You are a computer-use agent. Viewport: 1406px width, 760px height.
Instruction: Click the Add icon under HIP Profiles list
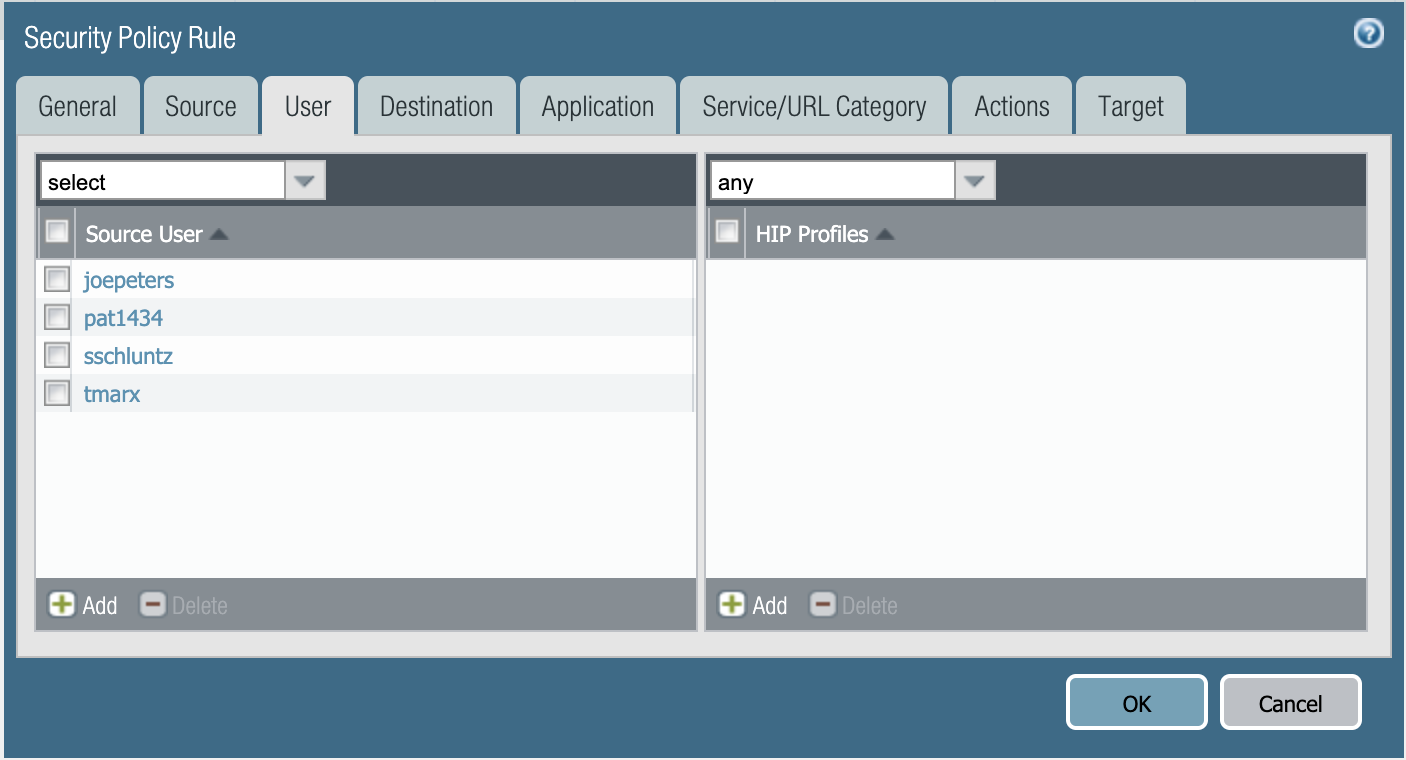point(732,605)
